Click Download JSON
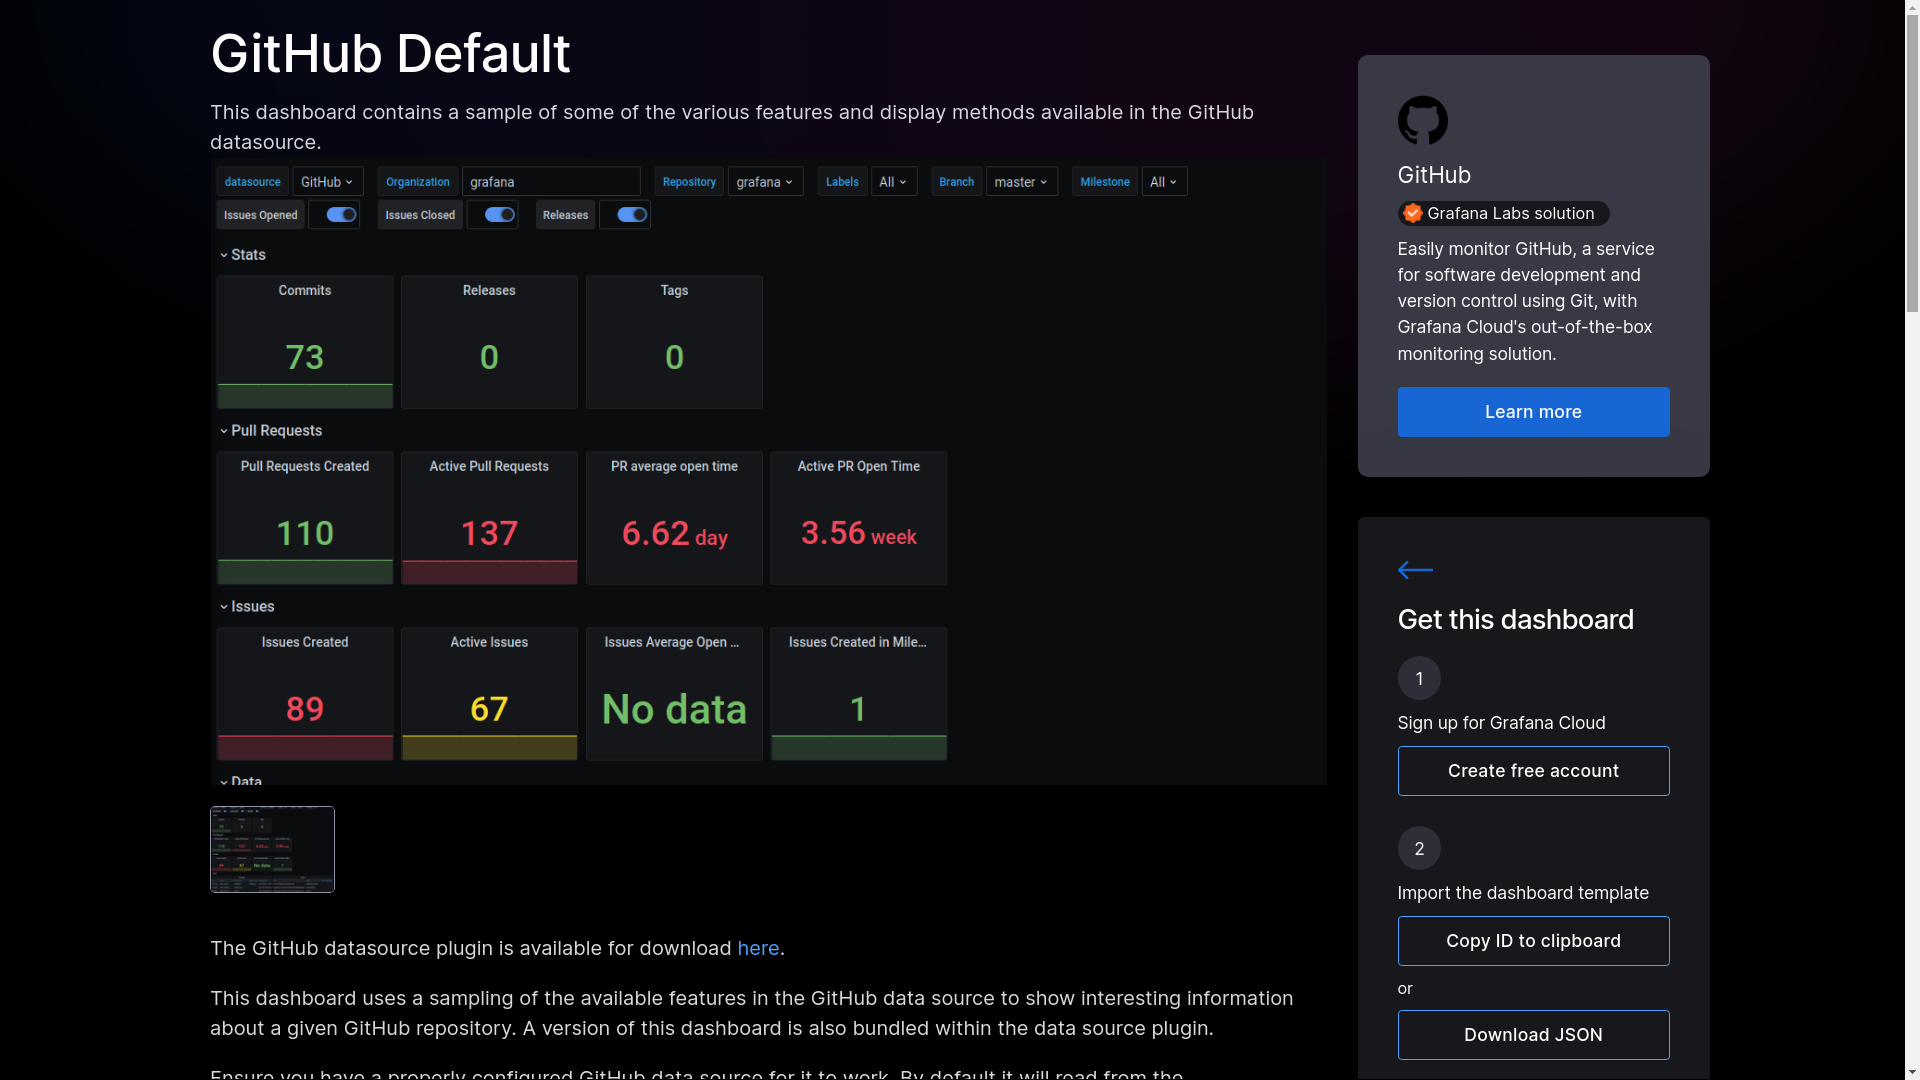Image resolution: width=1920 pixels, height=1080 pixels. click(x=1533, y=1035)
